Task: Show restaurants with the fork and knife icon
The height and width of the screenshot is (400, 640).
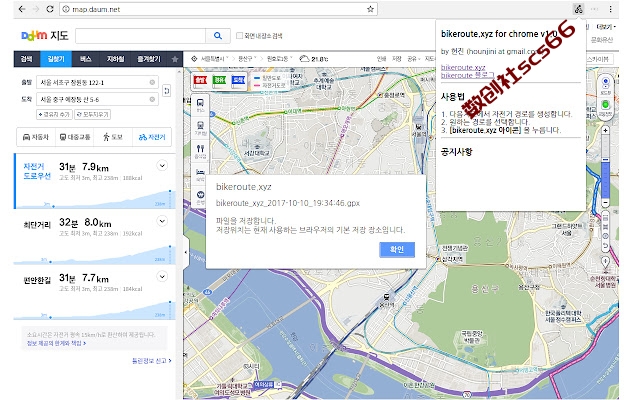Action: tap(200, 151)
